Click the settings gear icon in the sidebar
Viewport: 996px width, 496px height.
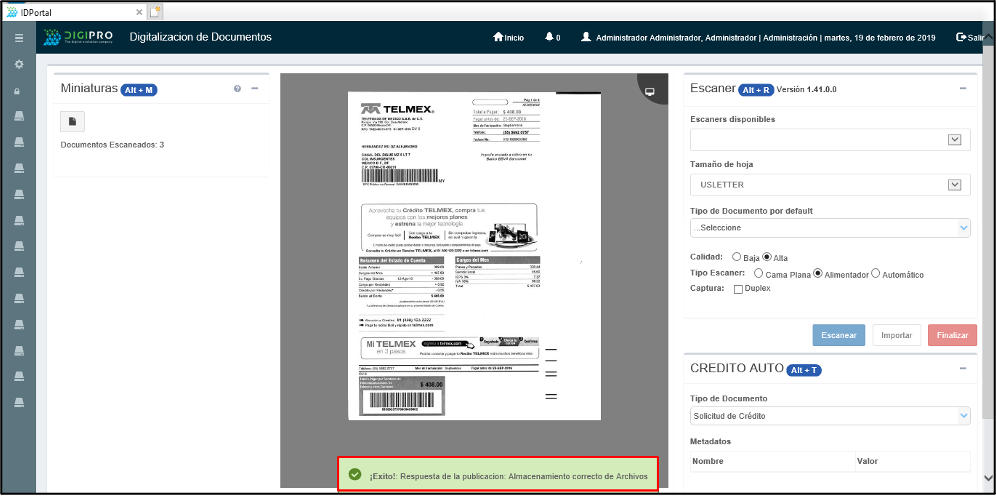pyautogui.click(x=18, y=64)
